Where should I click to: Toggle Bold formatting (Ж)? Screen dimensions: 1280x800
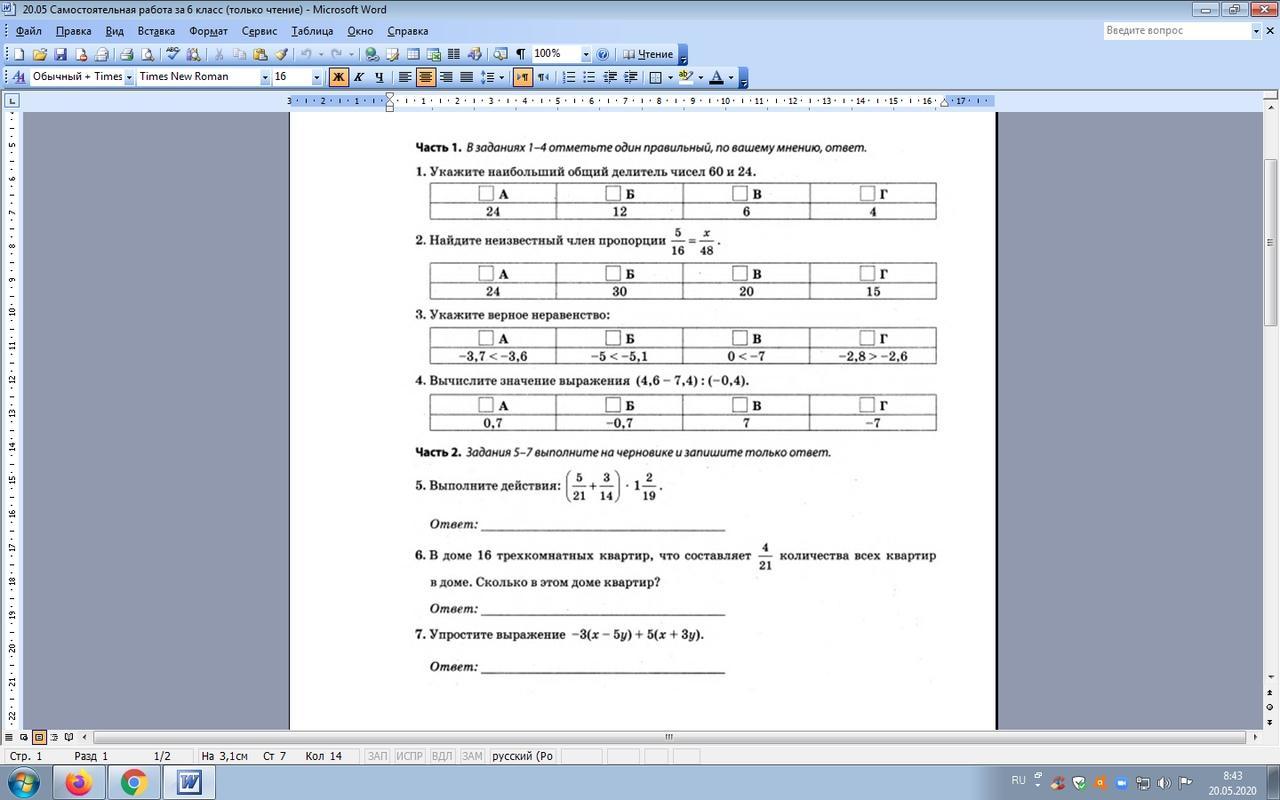[x=338, y=77]
